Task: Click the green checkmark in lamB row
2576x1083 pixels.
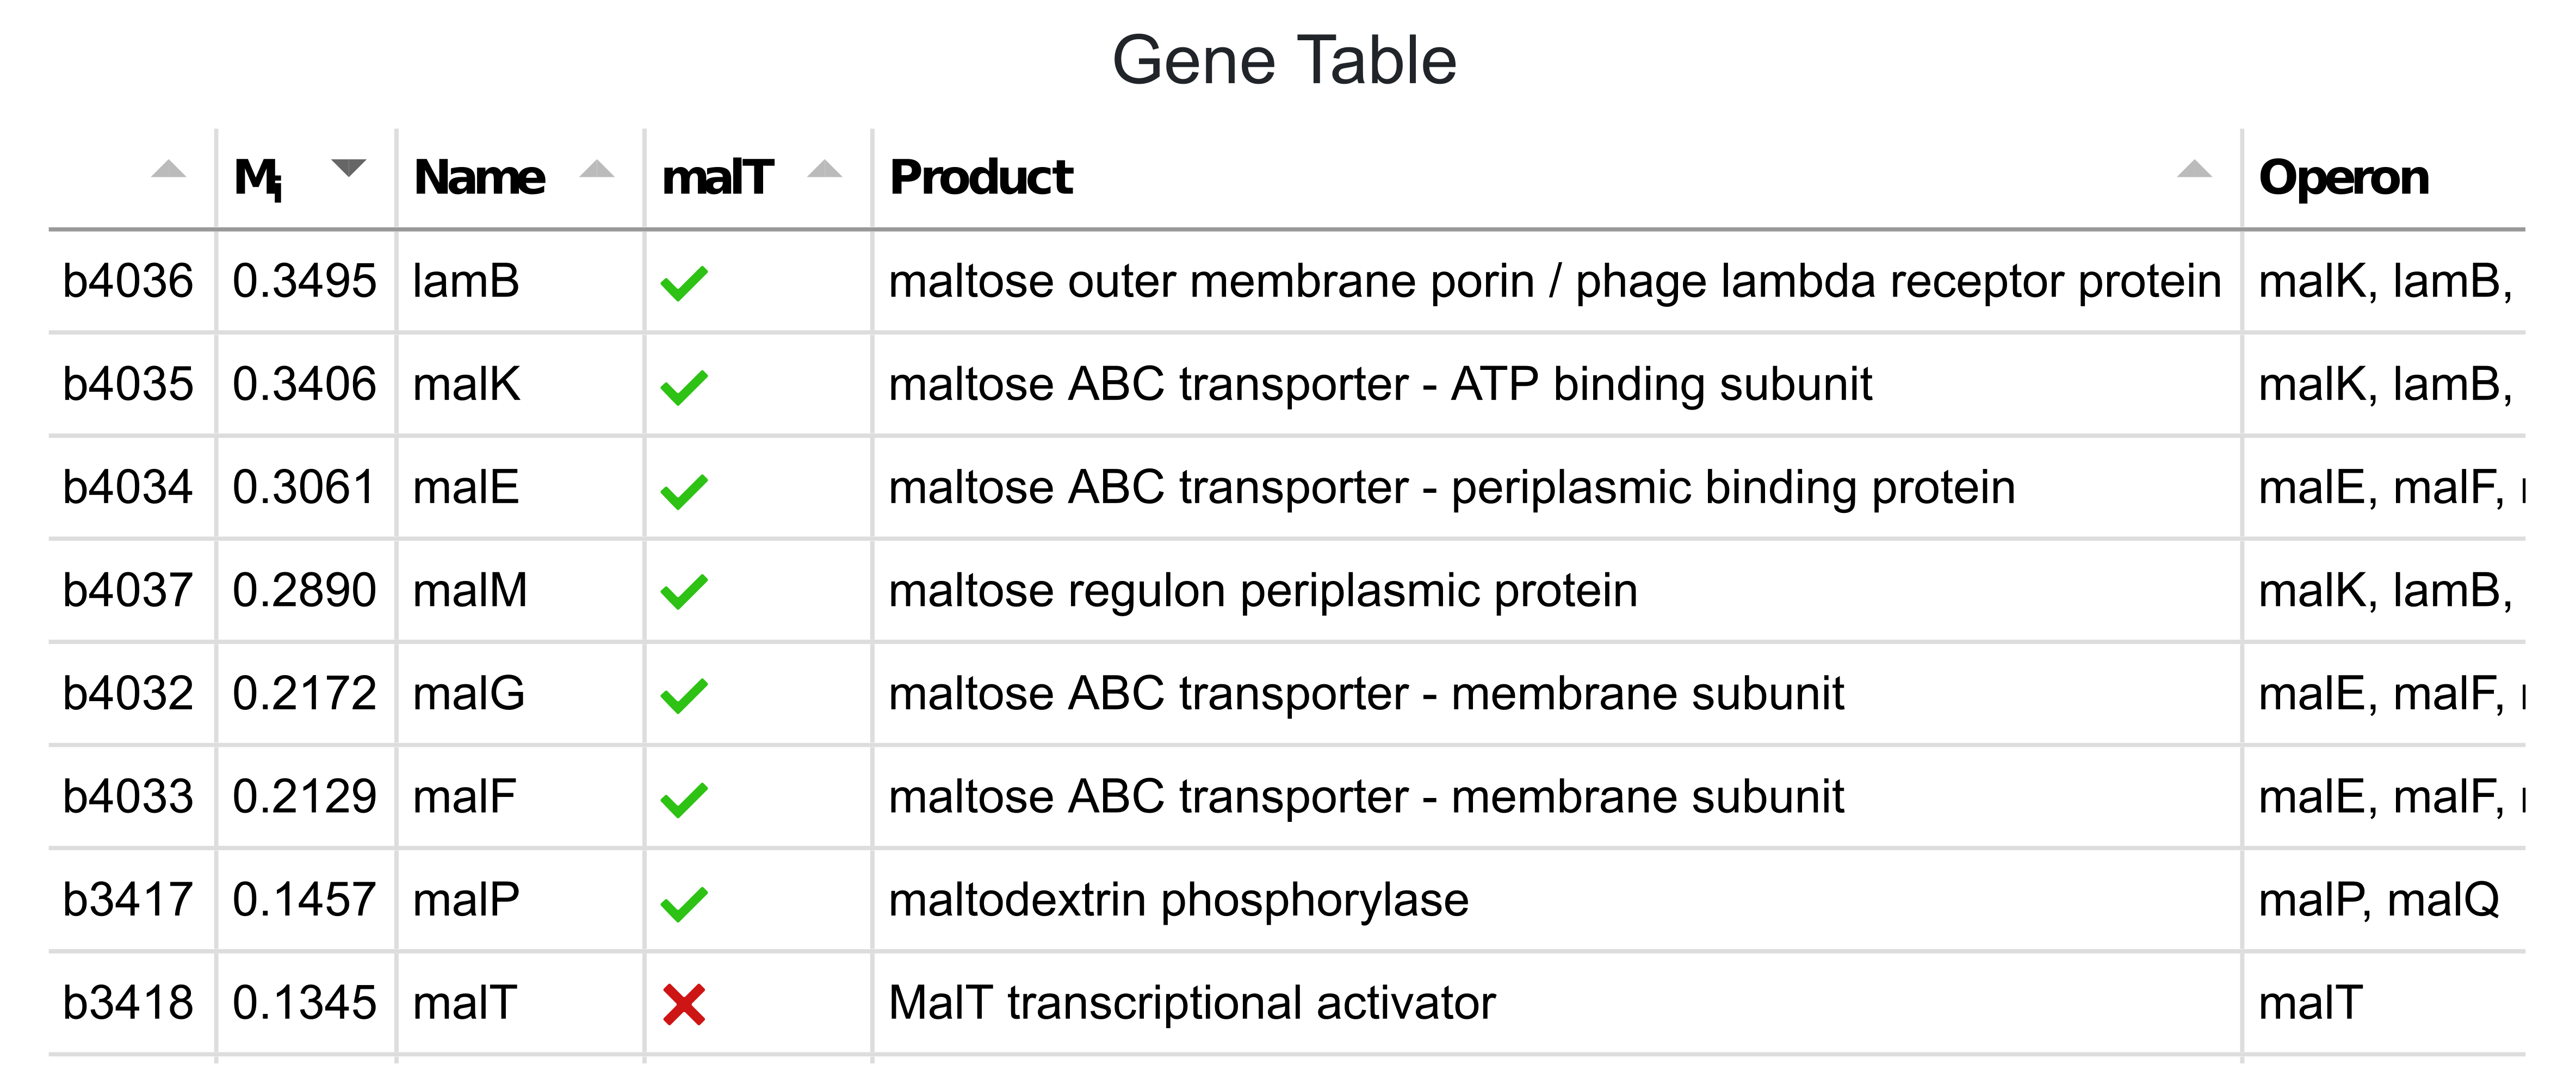Action: click(x=684, y=283)
